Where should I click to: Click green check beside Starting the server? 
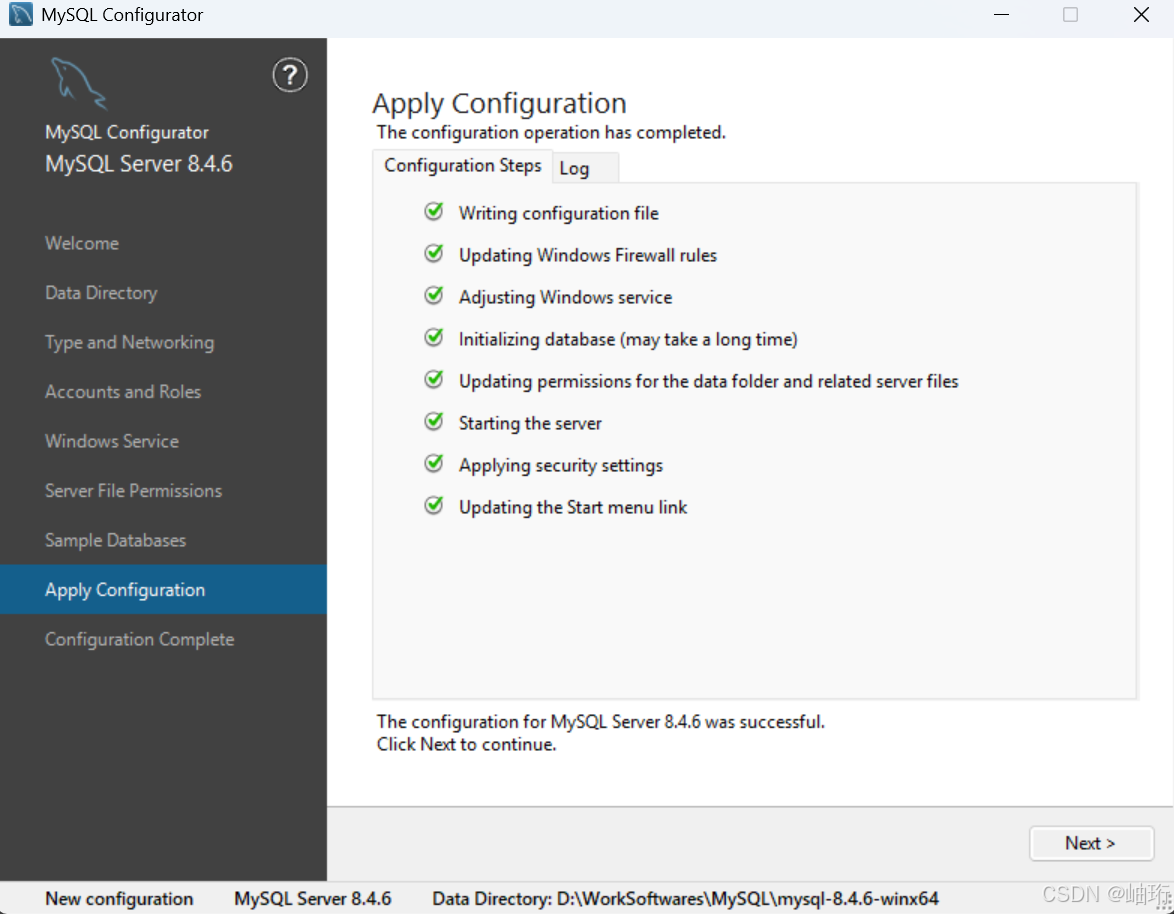(x=434, y=421)
